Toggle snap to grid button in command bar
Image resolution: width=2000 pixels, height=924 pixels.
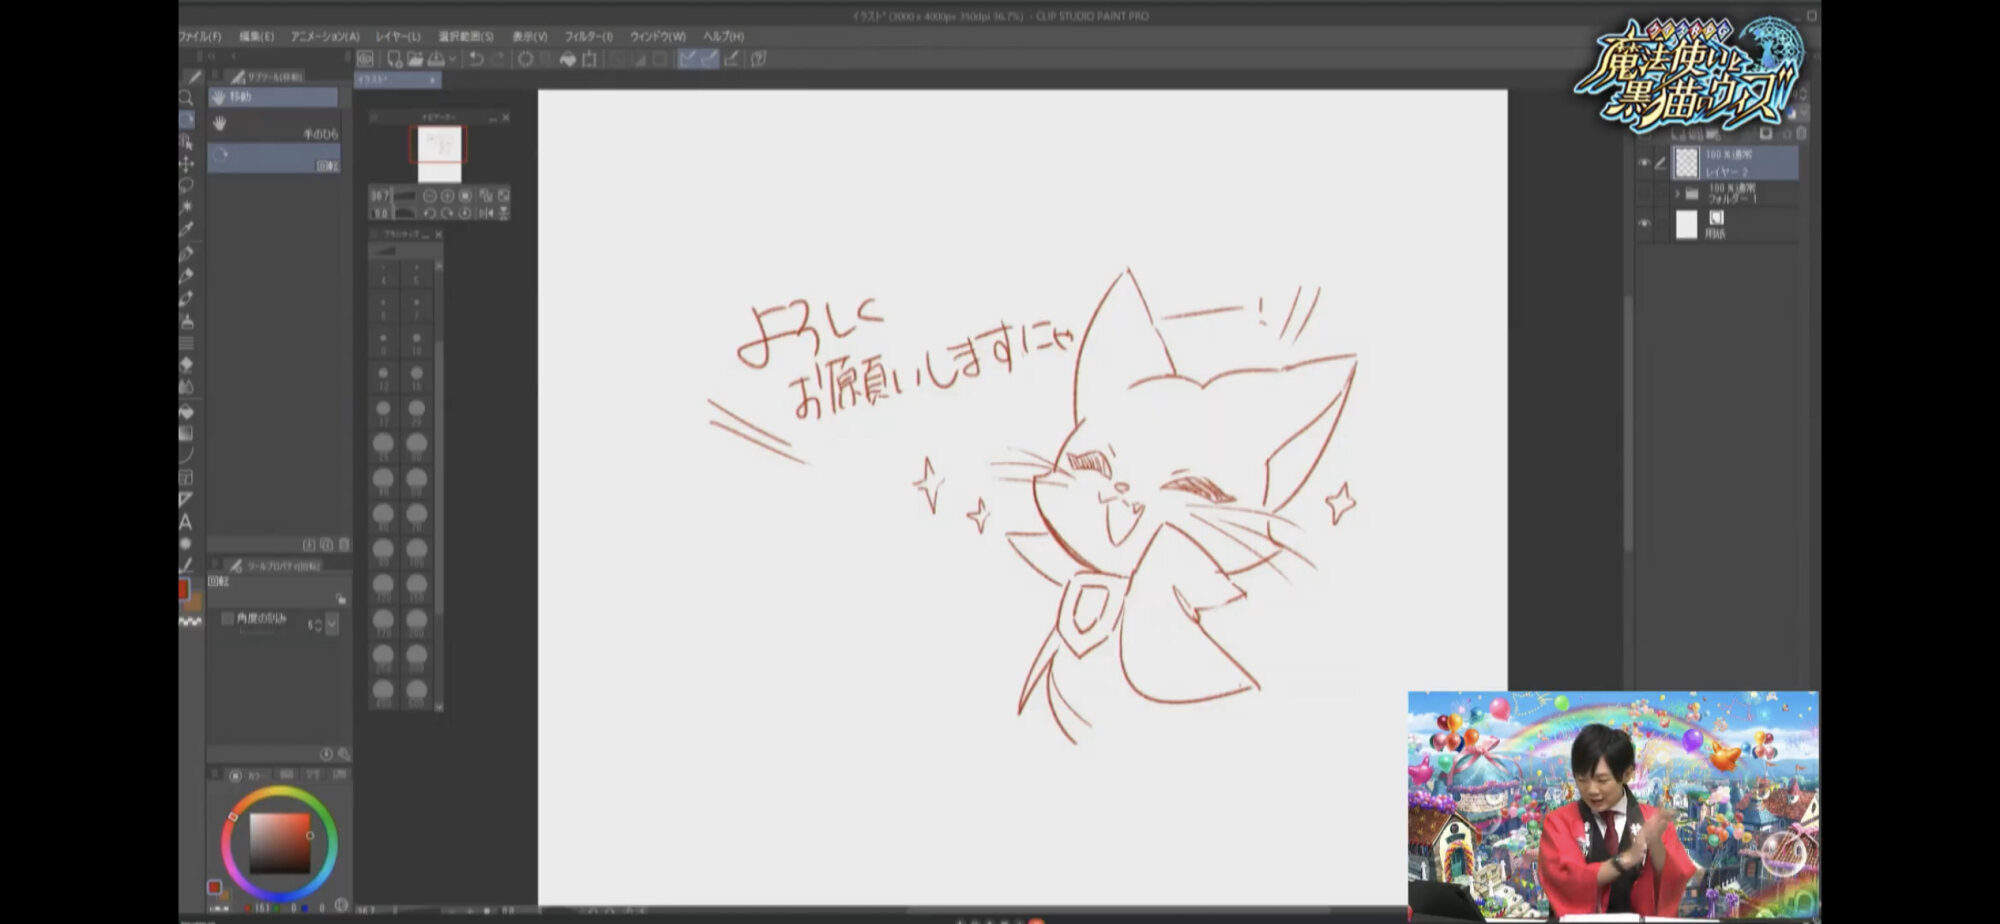[x=731, y=59]
